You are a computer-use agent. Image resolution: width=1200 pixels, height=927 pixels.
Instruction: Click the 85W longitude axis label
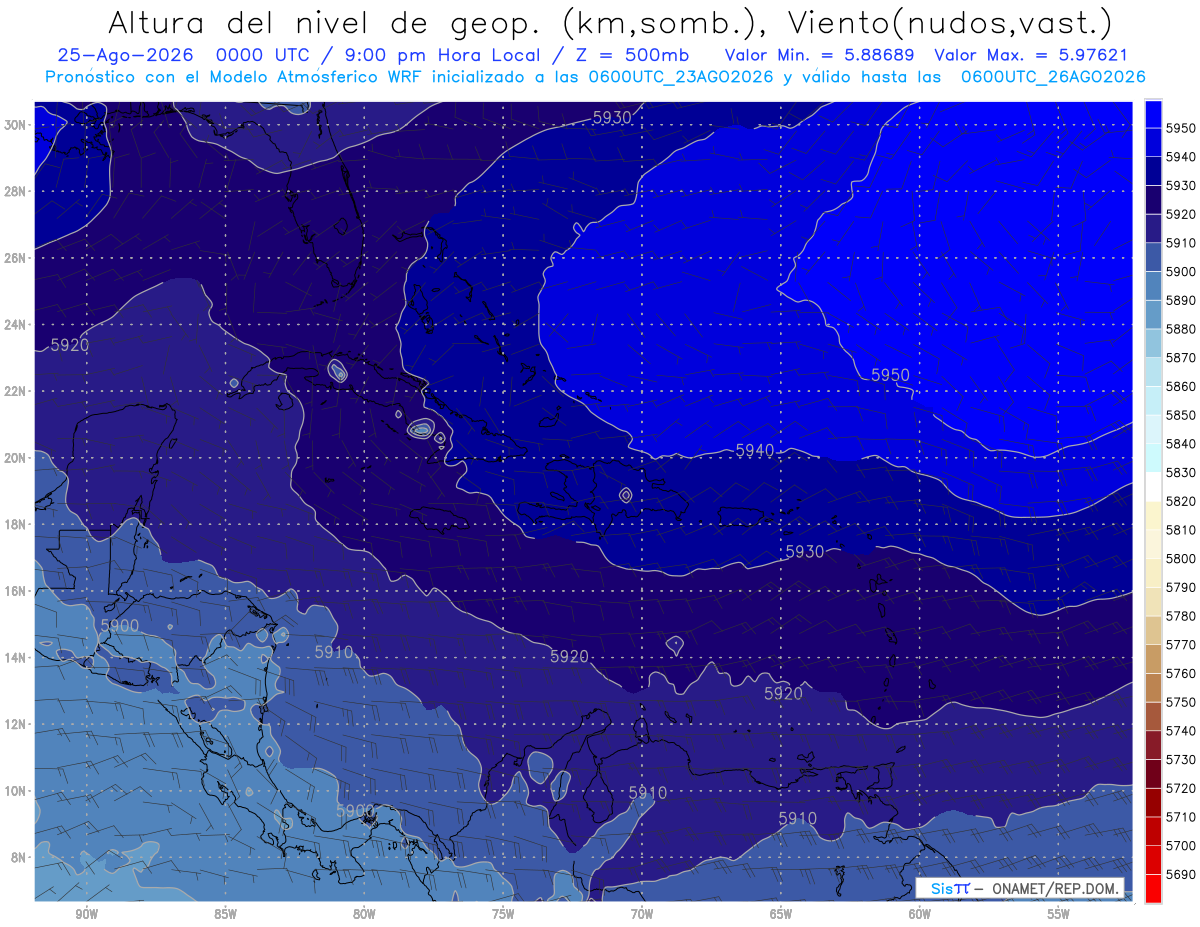coord(226,914)
